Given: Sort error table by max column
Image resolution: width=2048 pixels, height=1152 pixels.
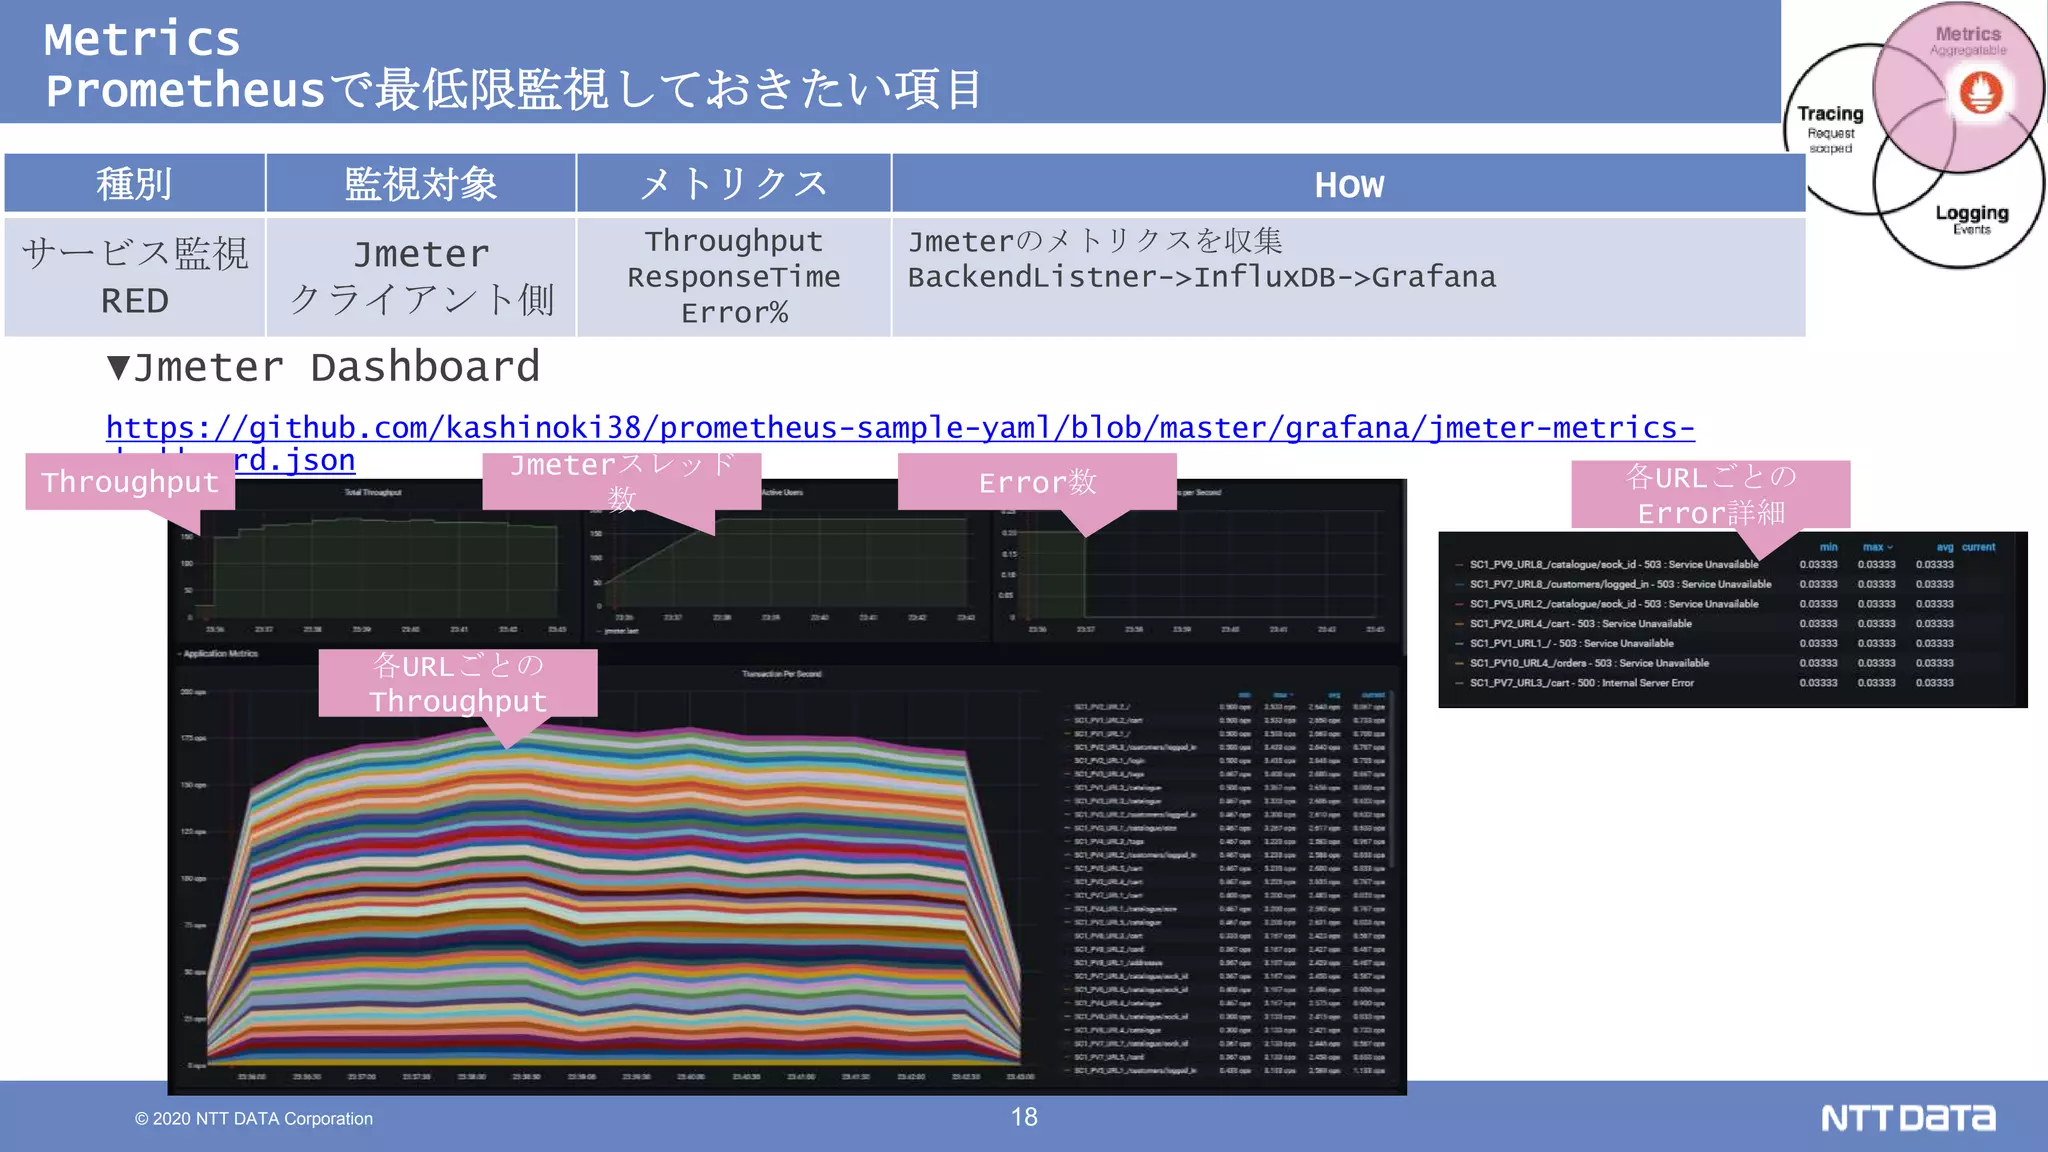Looking at the screenshot, I should (x=1877, y=547).
